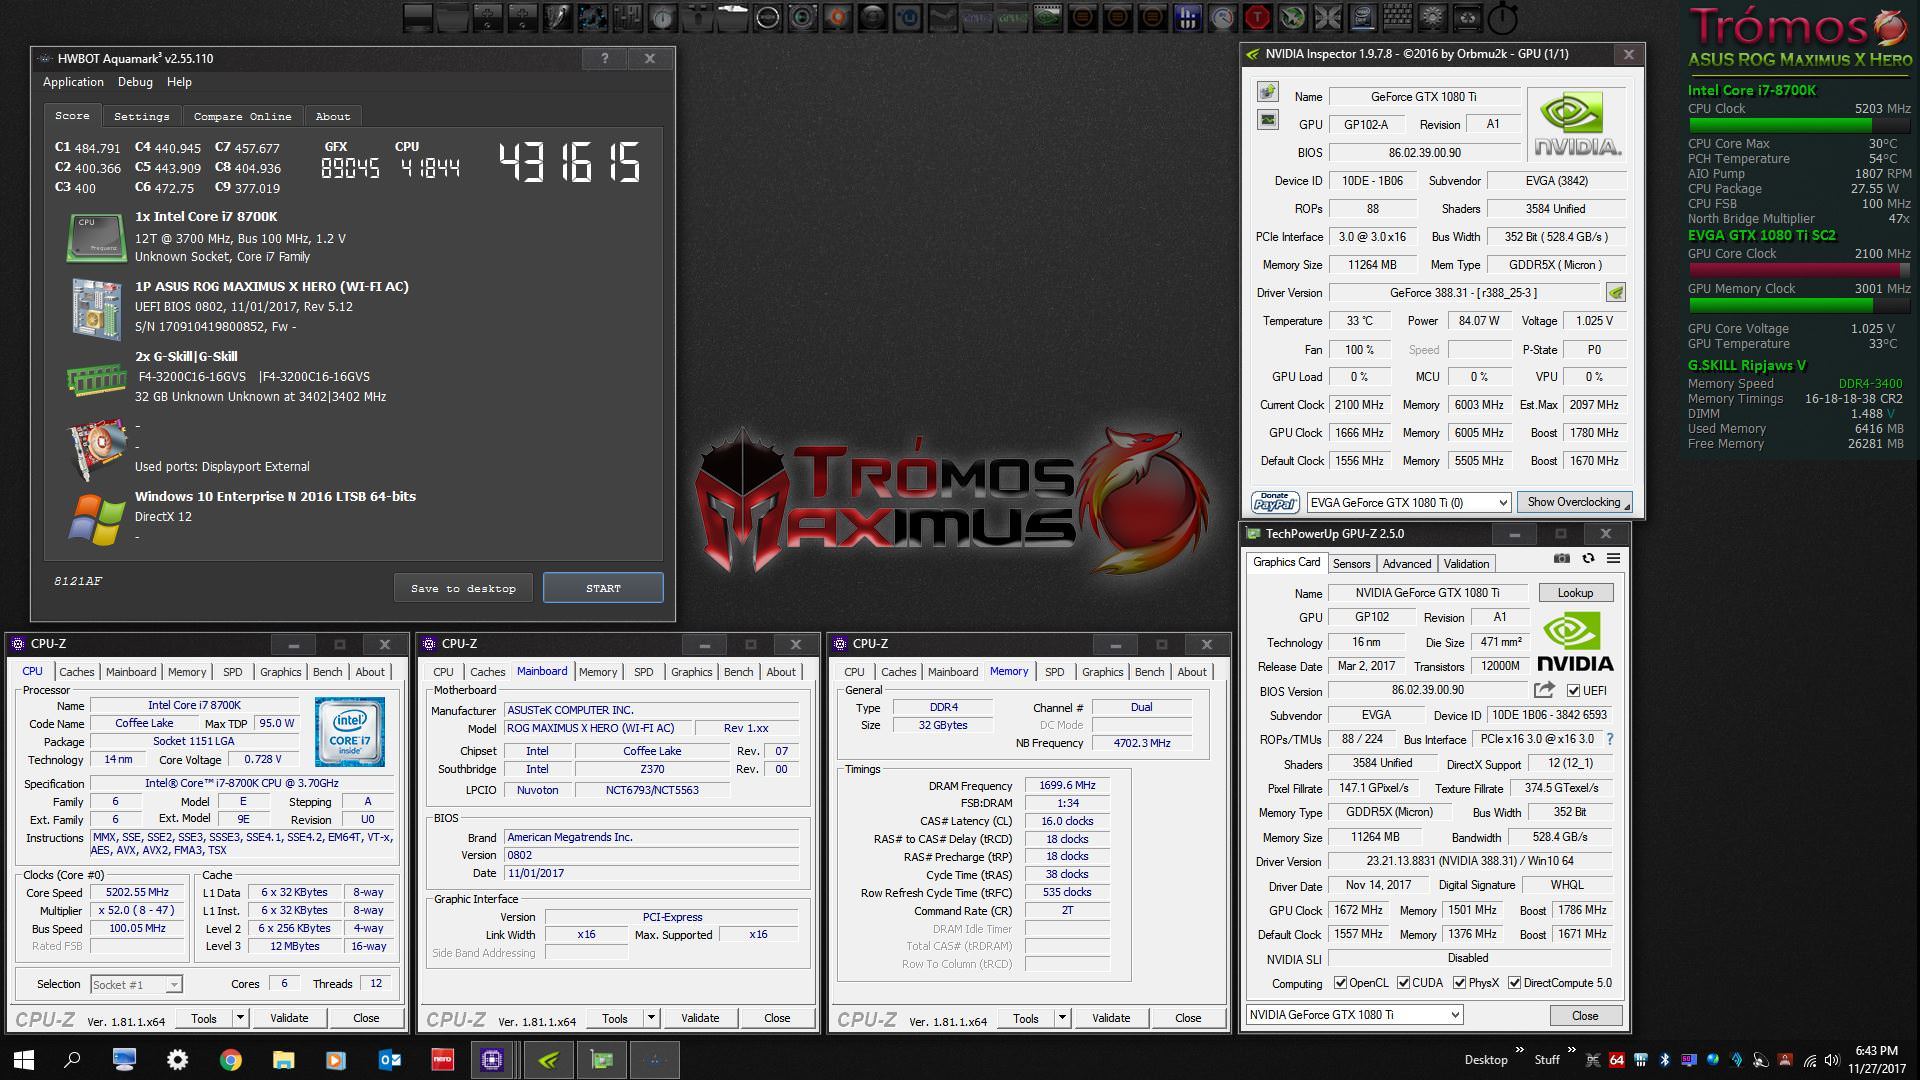
Task: Launch Google Chrome from the taskbar
Action: 230,1060
